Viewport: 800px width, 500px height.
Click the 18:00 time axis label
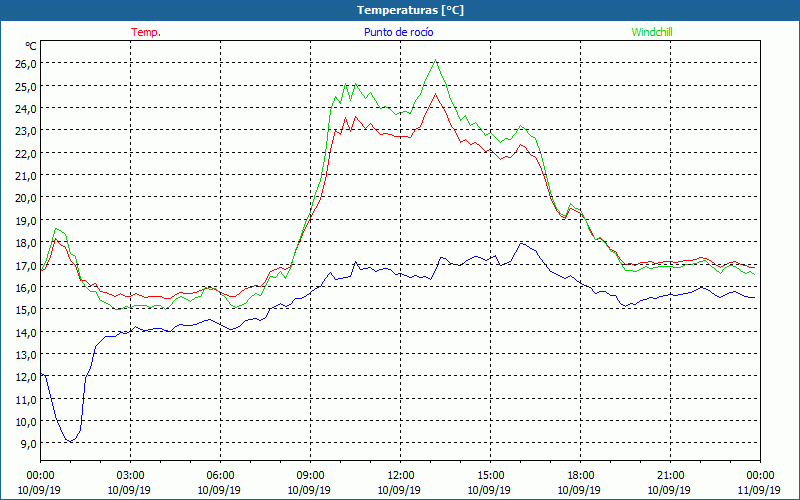pos(581,476)
